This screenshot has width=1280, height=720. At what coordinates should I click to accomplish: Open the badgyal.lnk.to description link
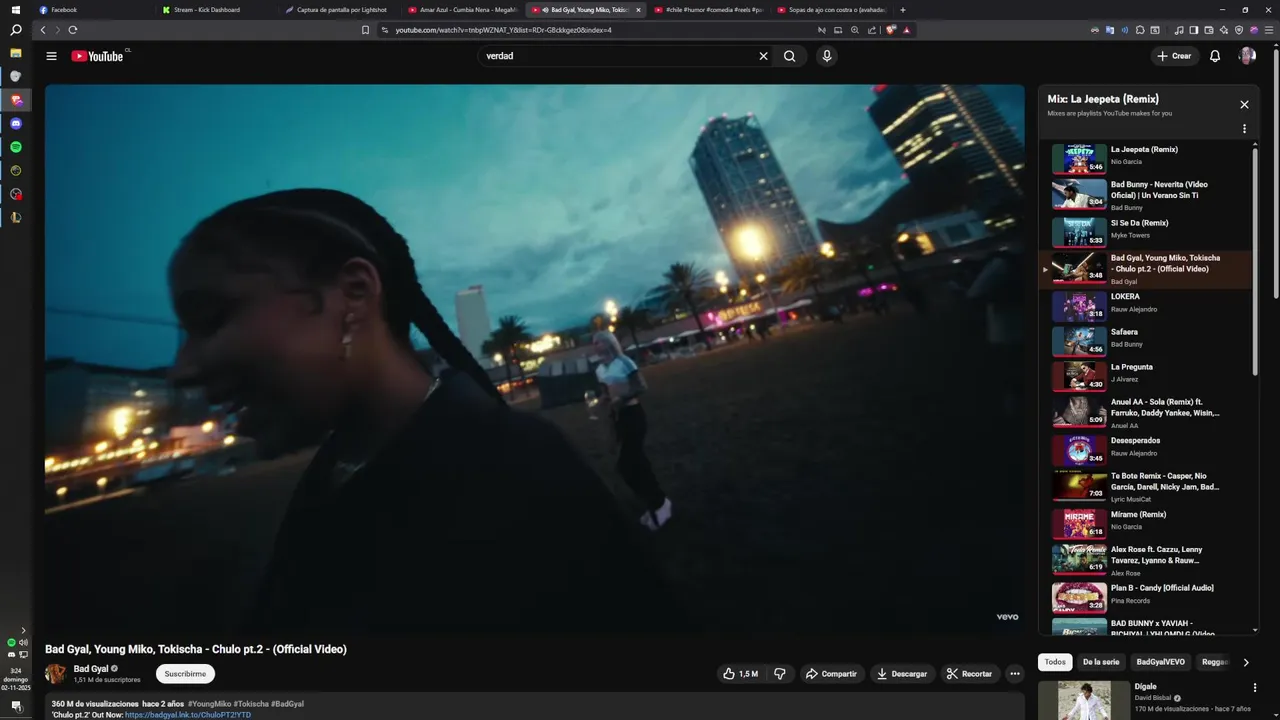tap(188, 715)
